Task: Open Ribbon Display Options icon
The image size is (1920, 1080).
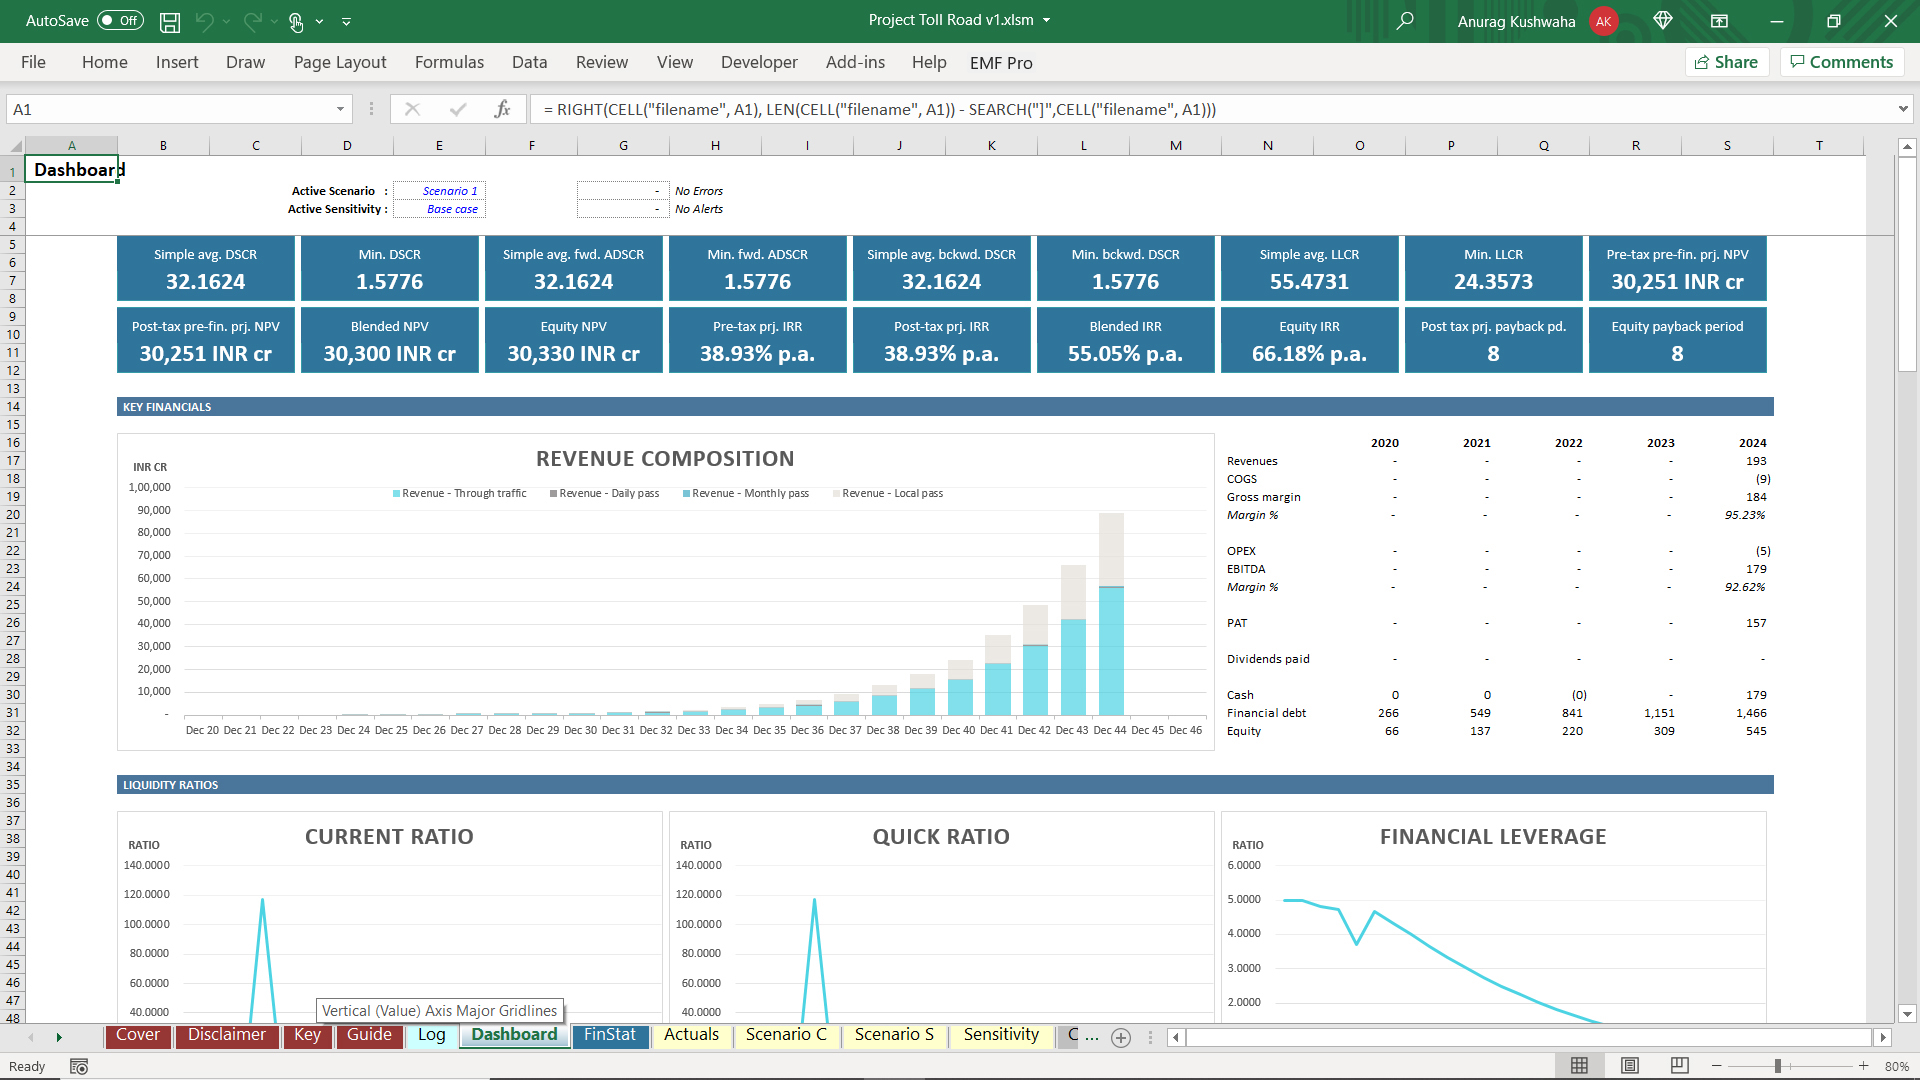Action: [x=1719, y=21]
